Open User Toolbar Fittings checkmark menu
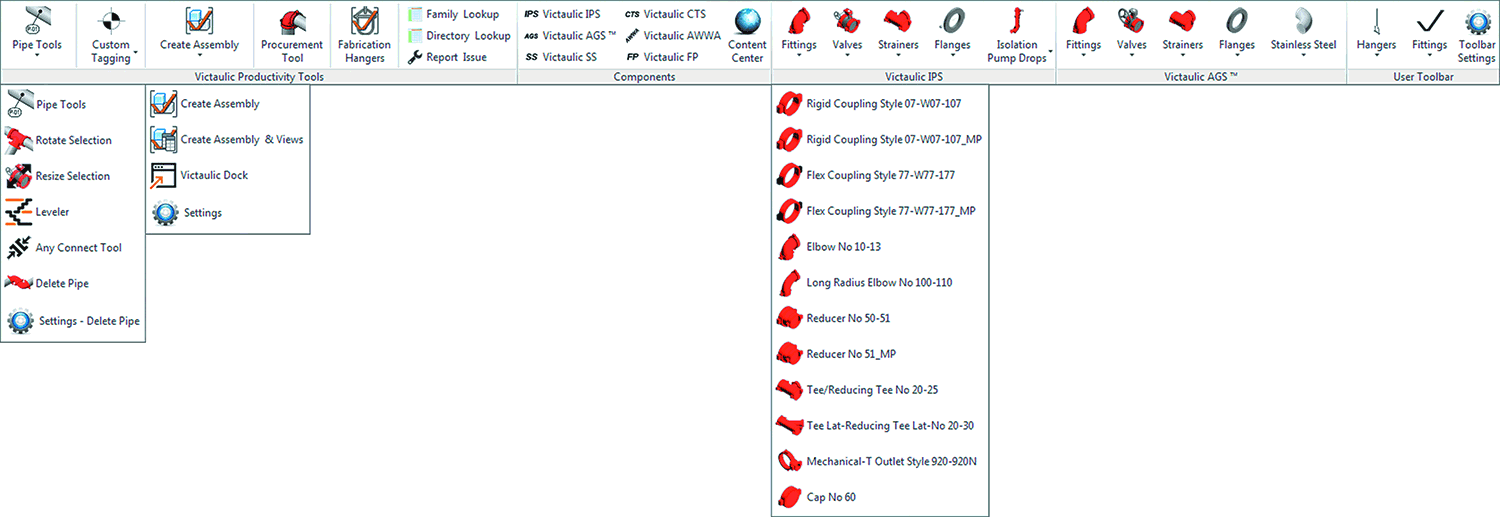This screenshot has width=1500, height=517. [x=1429, y=32]
